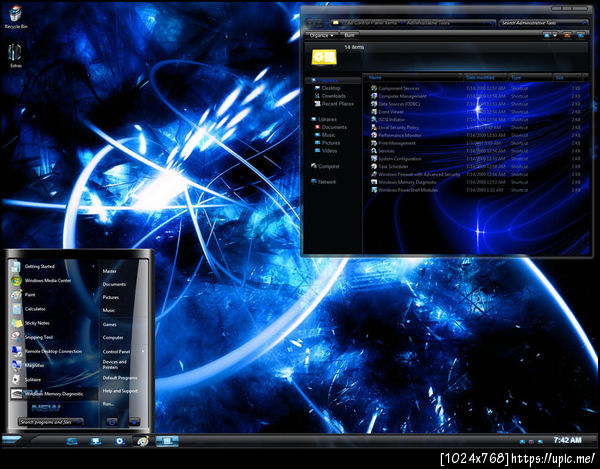Sort by Date modified column header
The width and height of the screenshot is (600, 469).
click(x=486, y=78)
